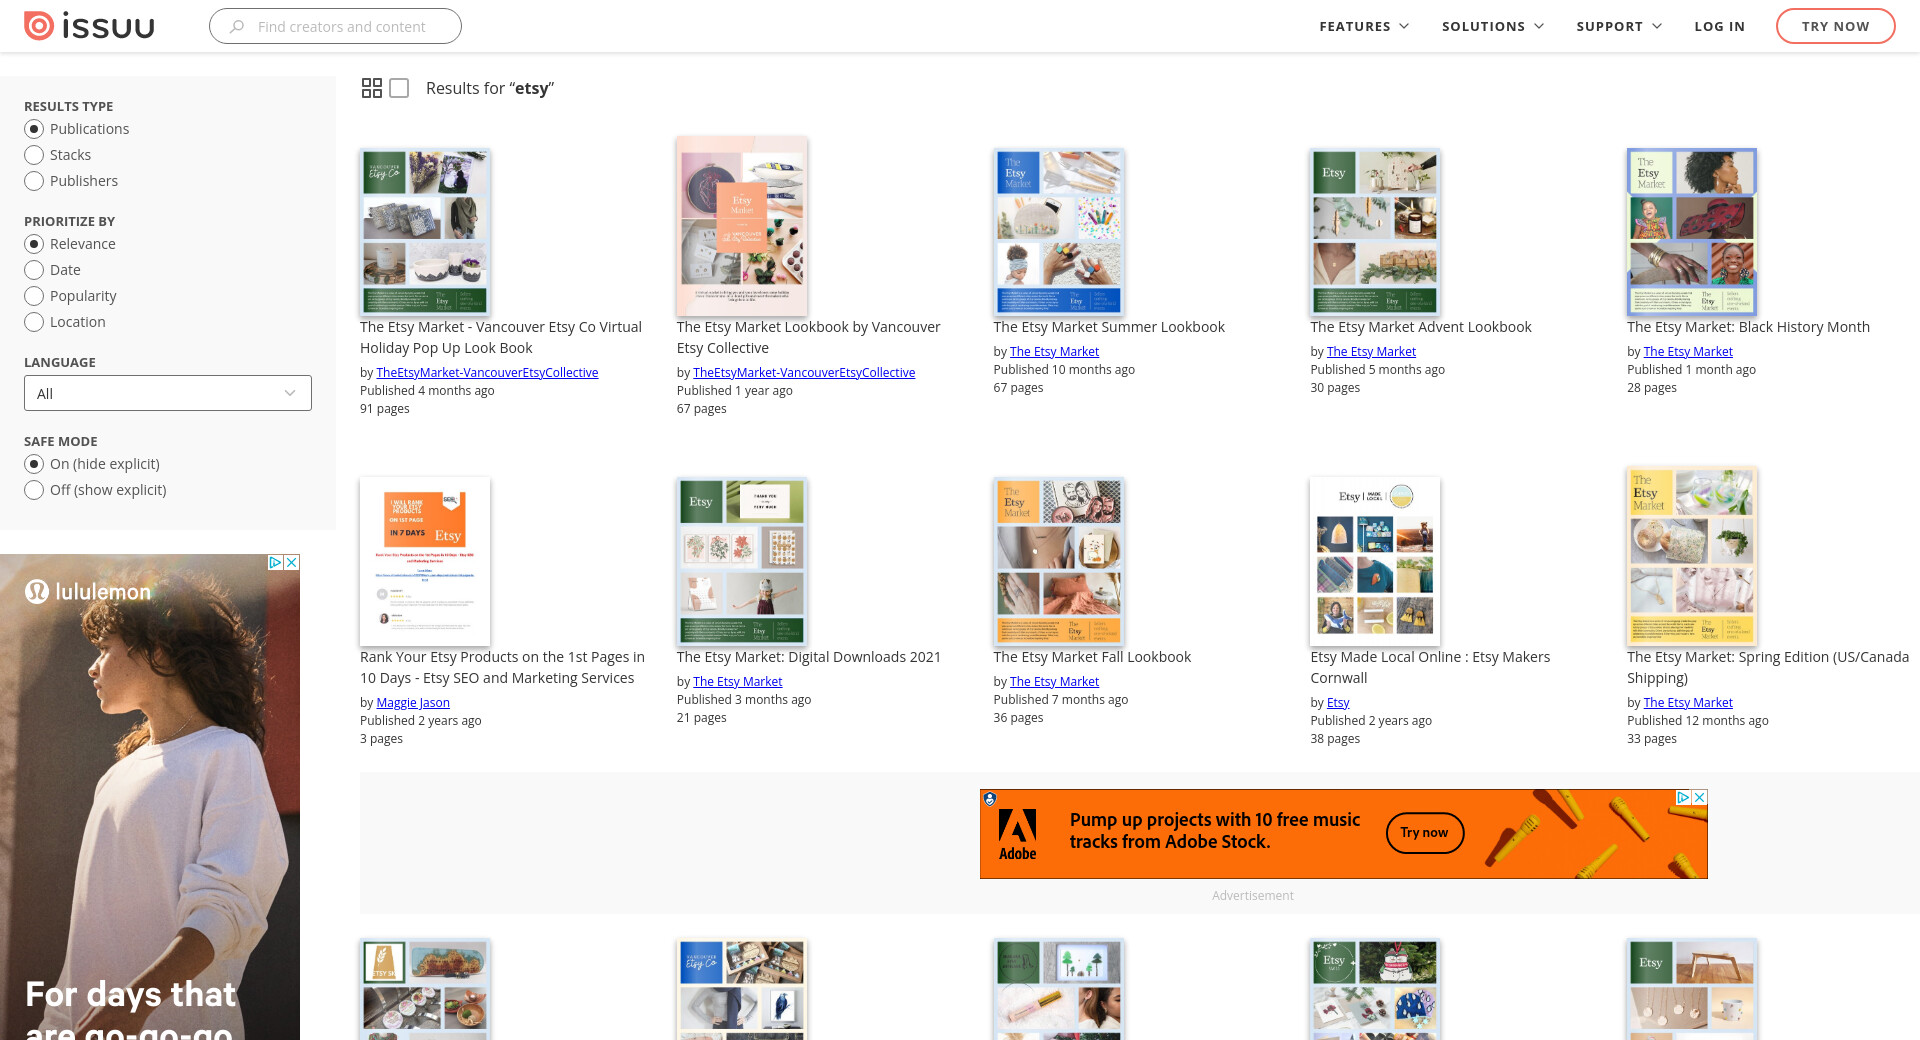The width and height of the screenshot is (1920, 1040).
Task: Open the Support menu
Action: click(1618, 26)
